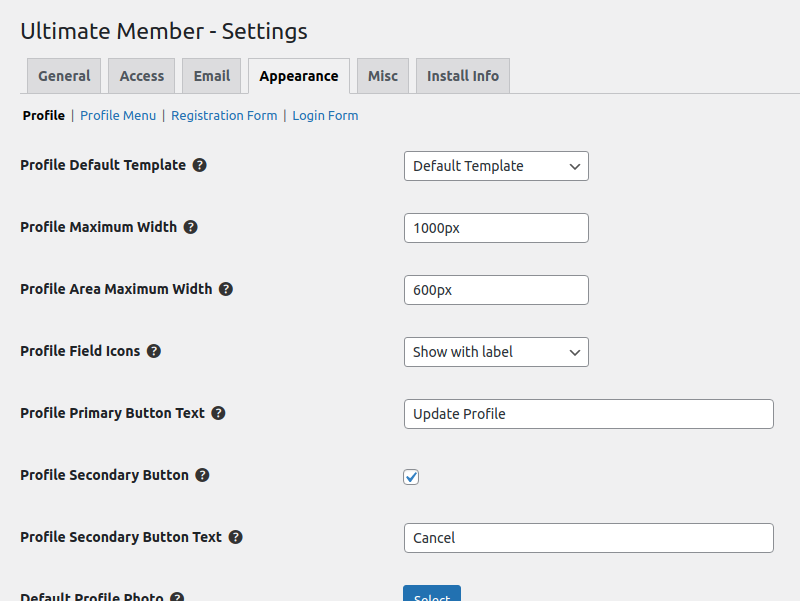Screen dimensions: 800x601
Task: Click the Ultimate Member - Settings heading
Action: point(164,31)
